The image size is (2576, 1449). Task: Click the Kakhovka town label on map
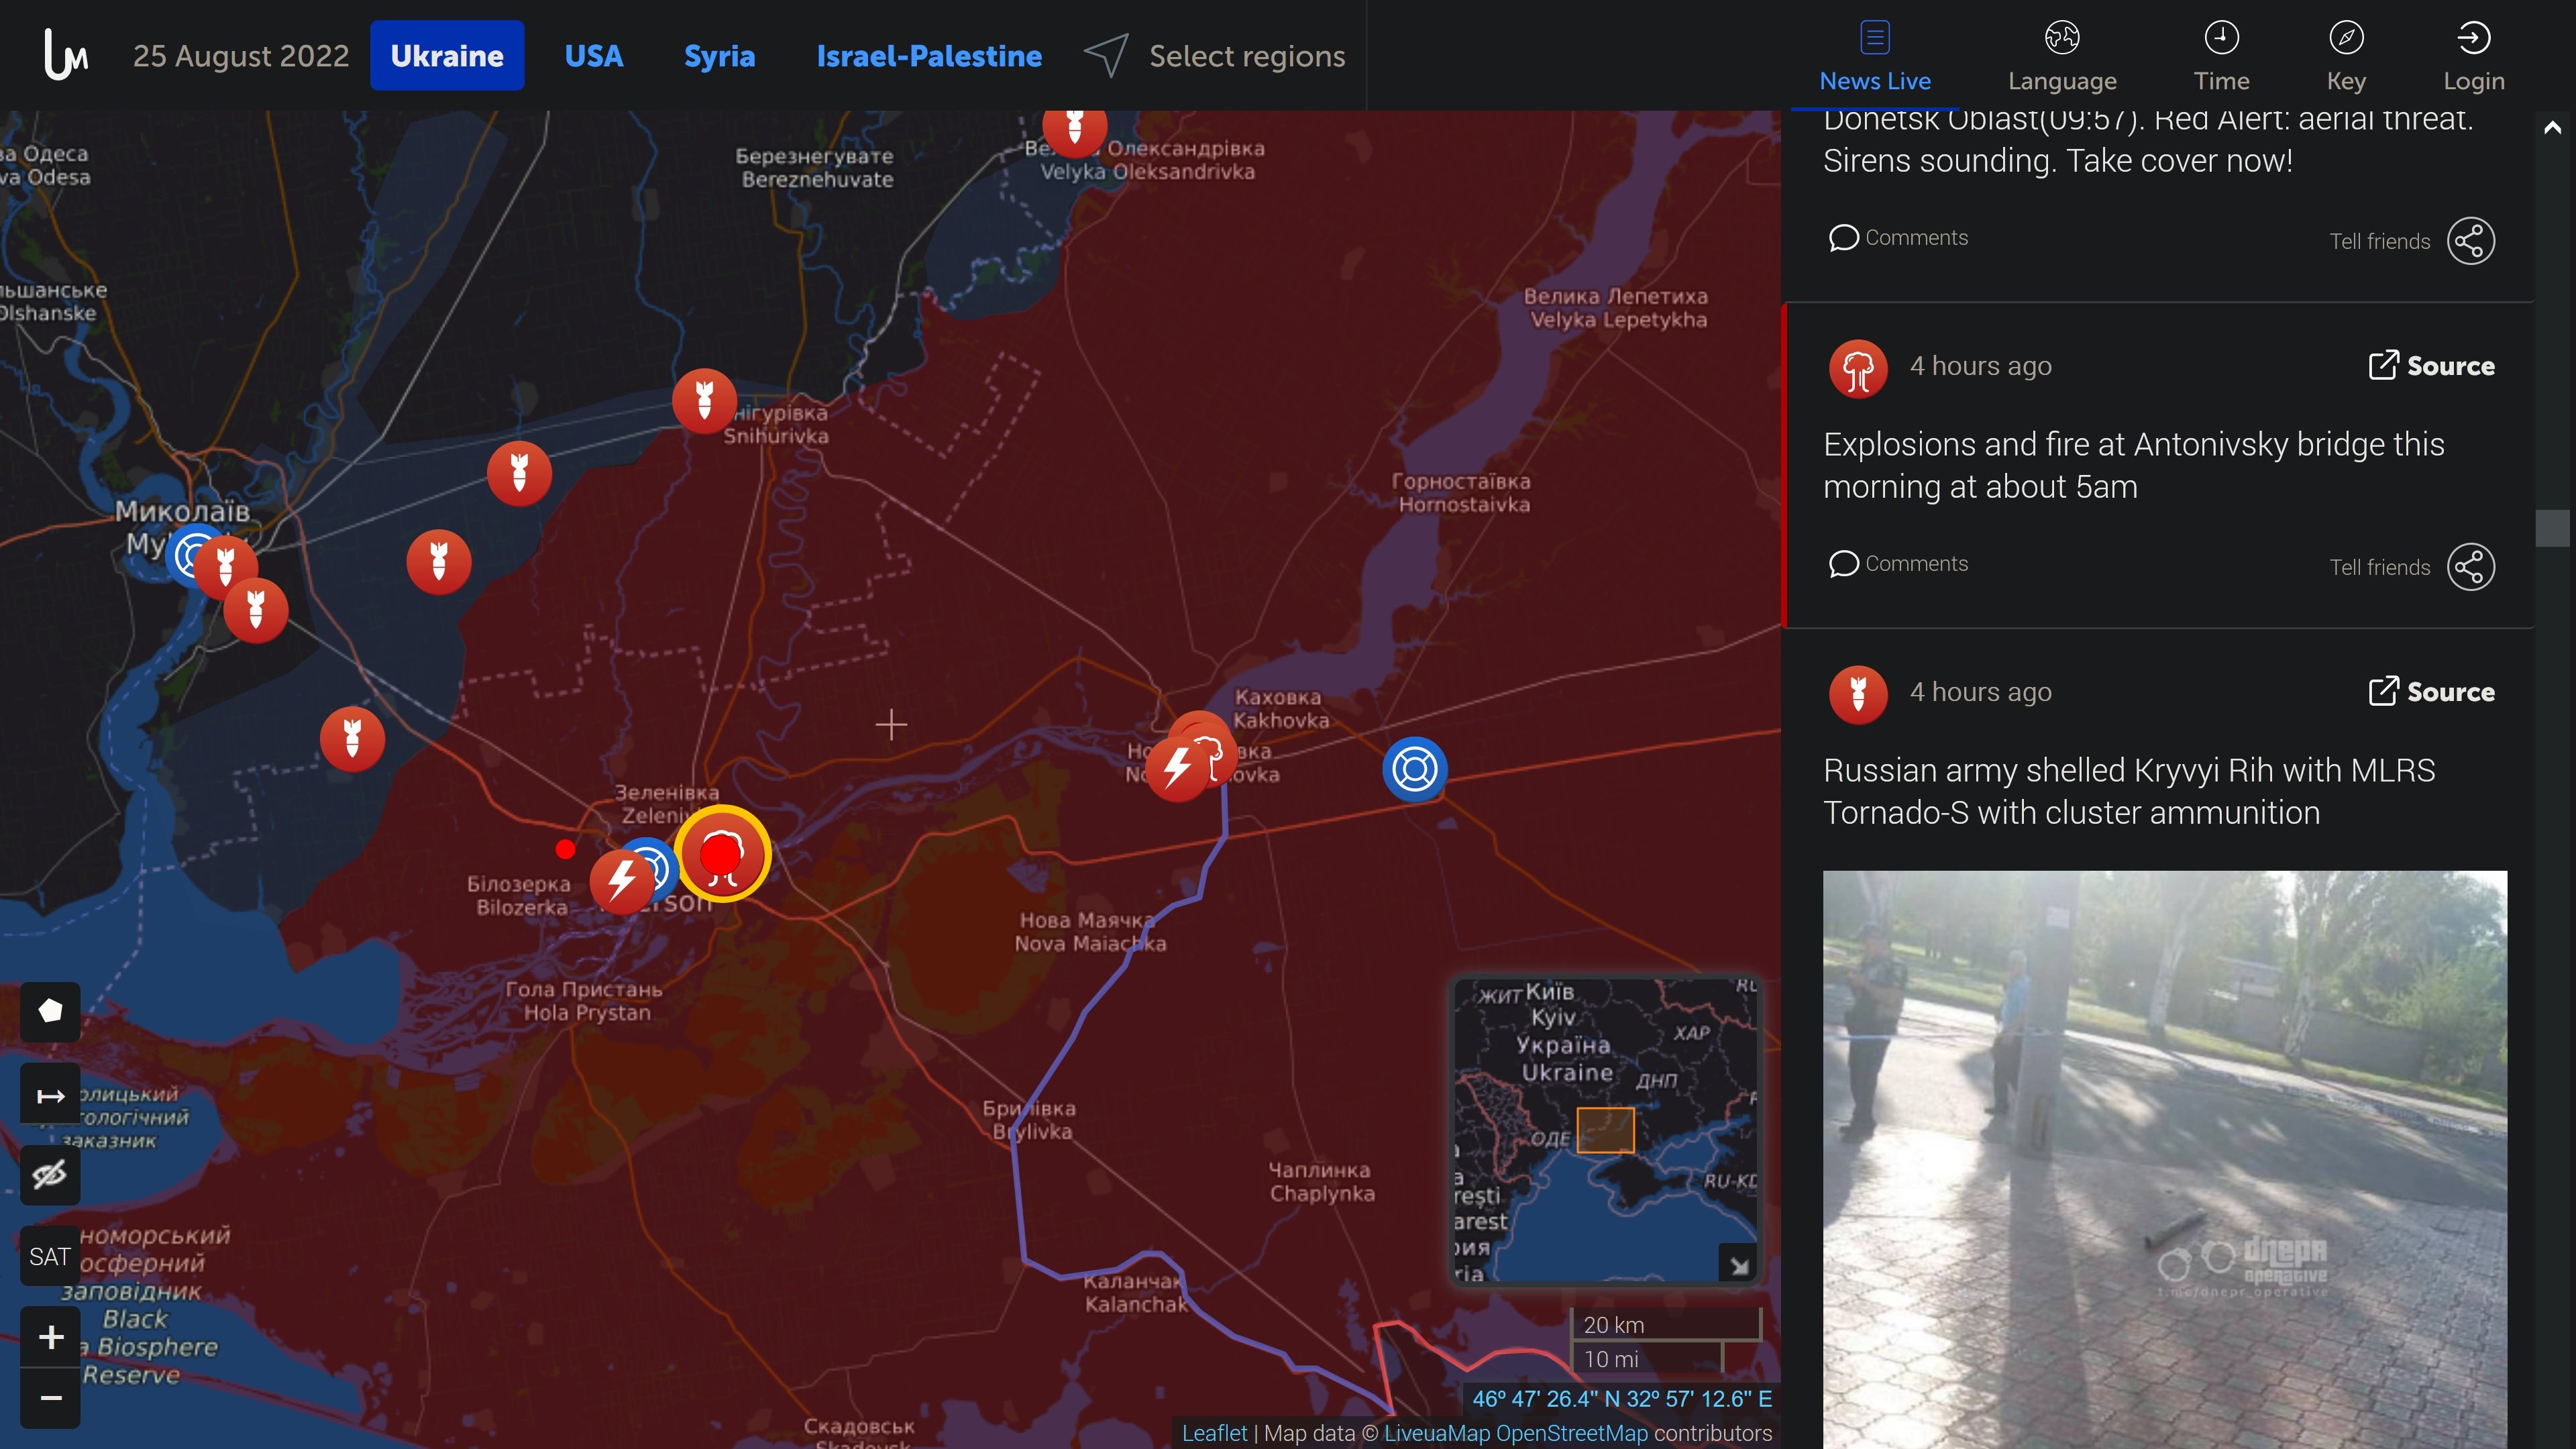pos(1281,708)
